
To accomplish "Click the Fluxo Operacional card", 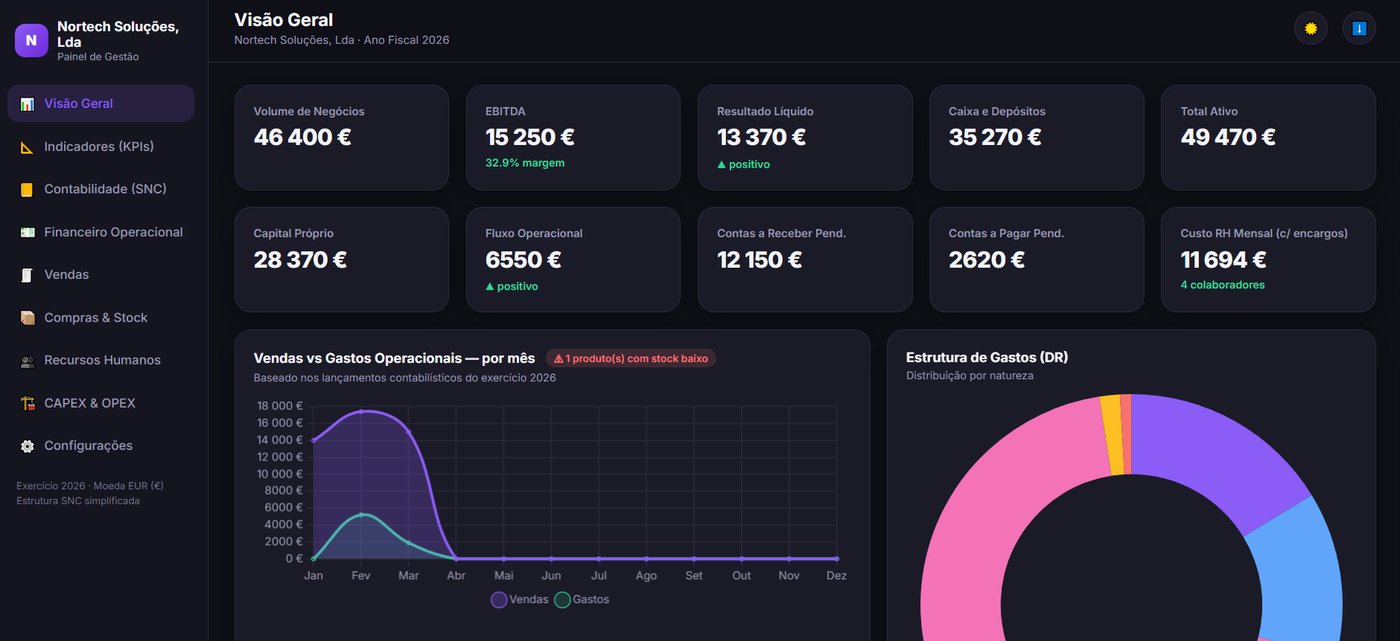I will click(x=573, y=259).
